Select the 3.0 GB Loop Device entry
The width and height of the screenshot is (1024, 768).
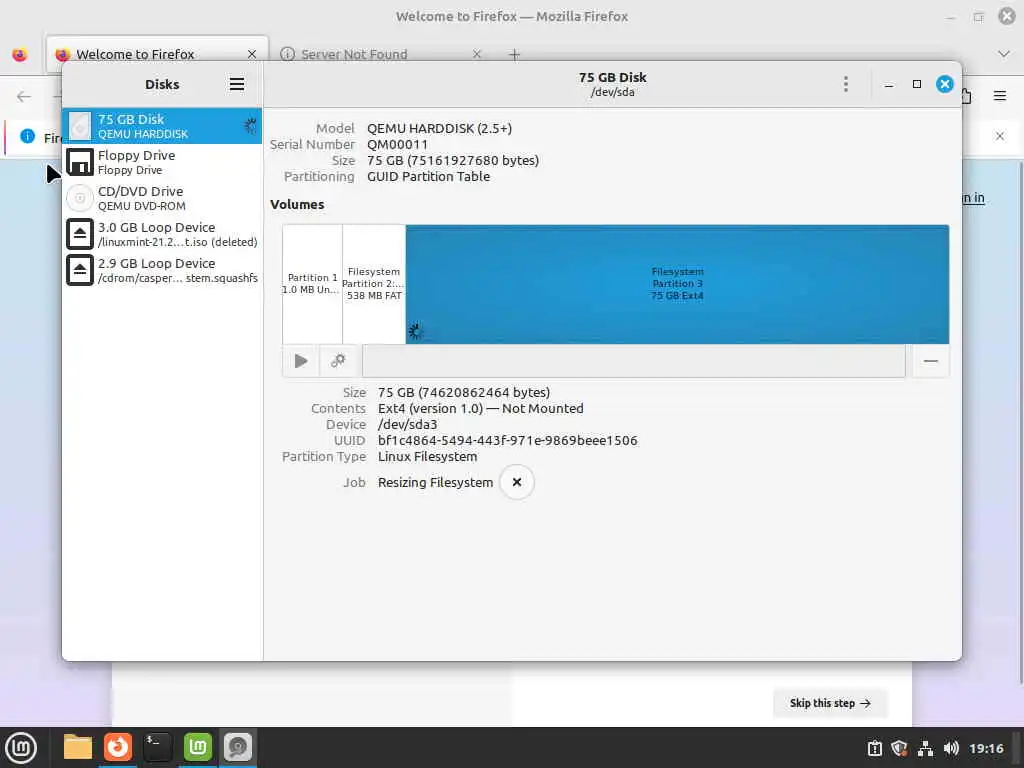tap(162, 234)
